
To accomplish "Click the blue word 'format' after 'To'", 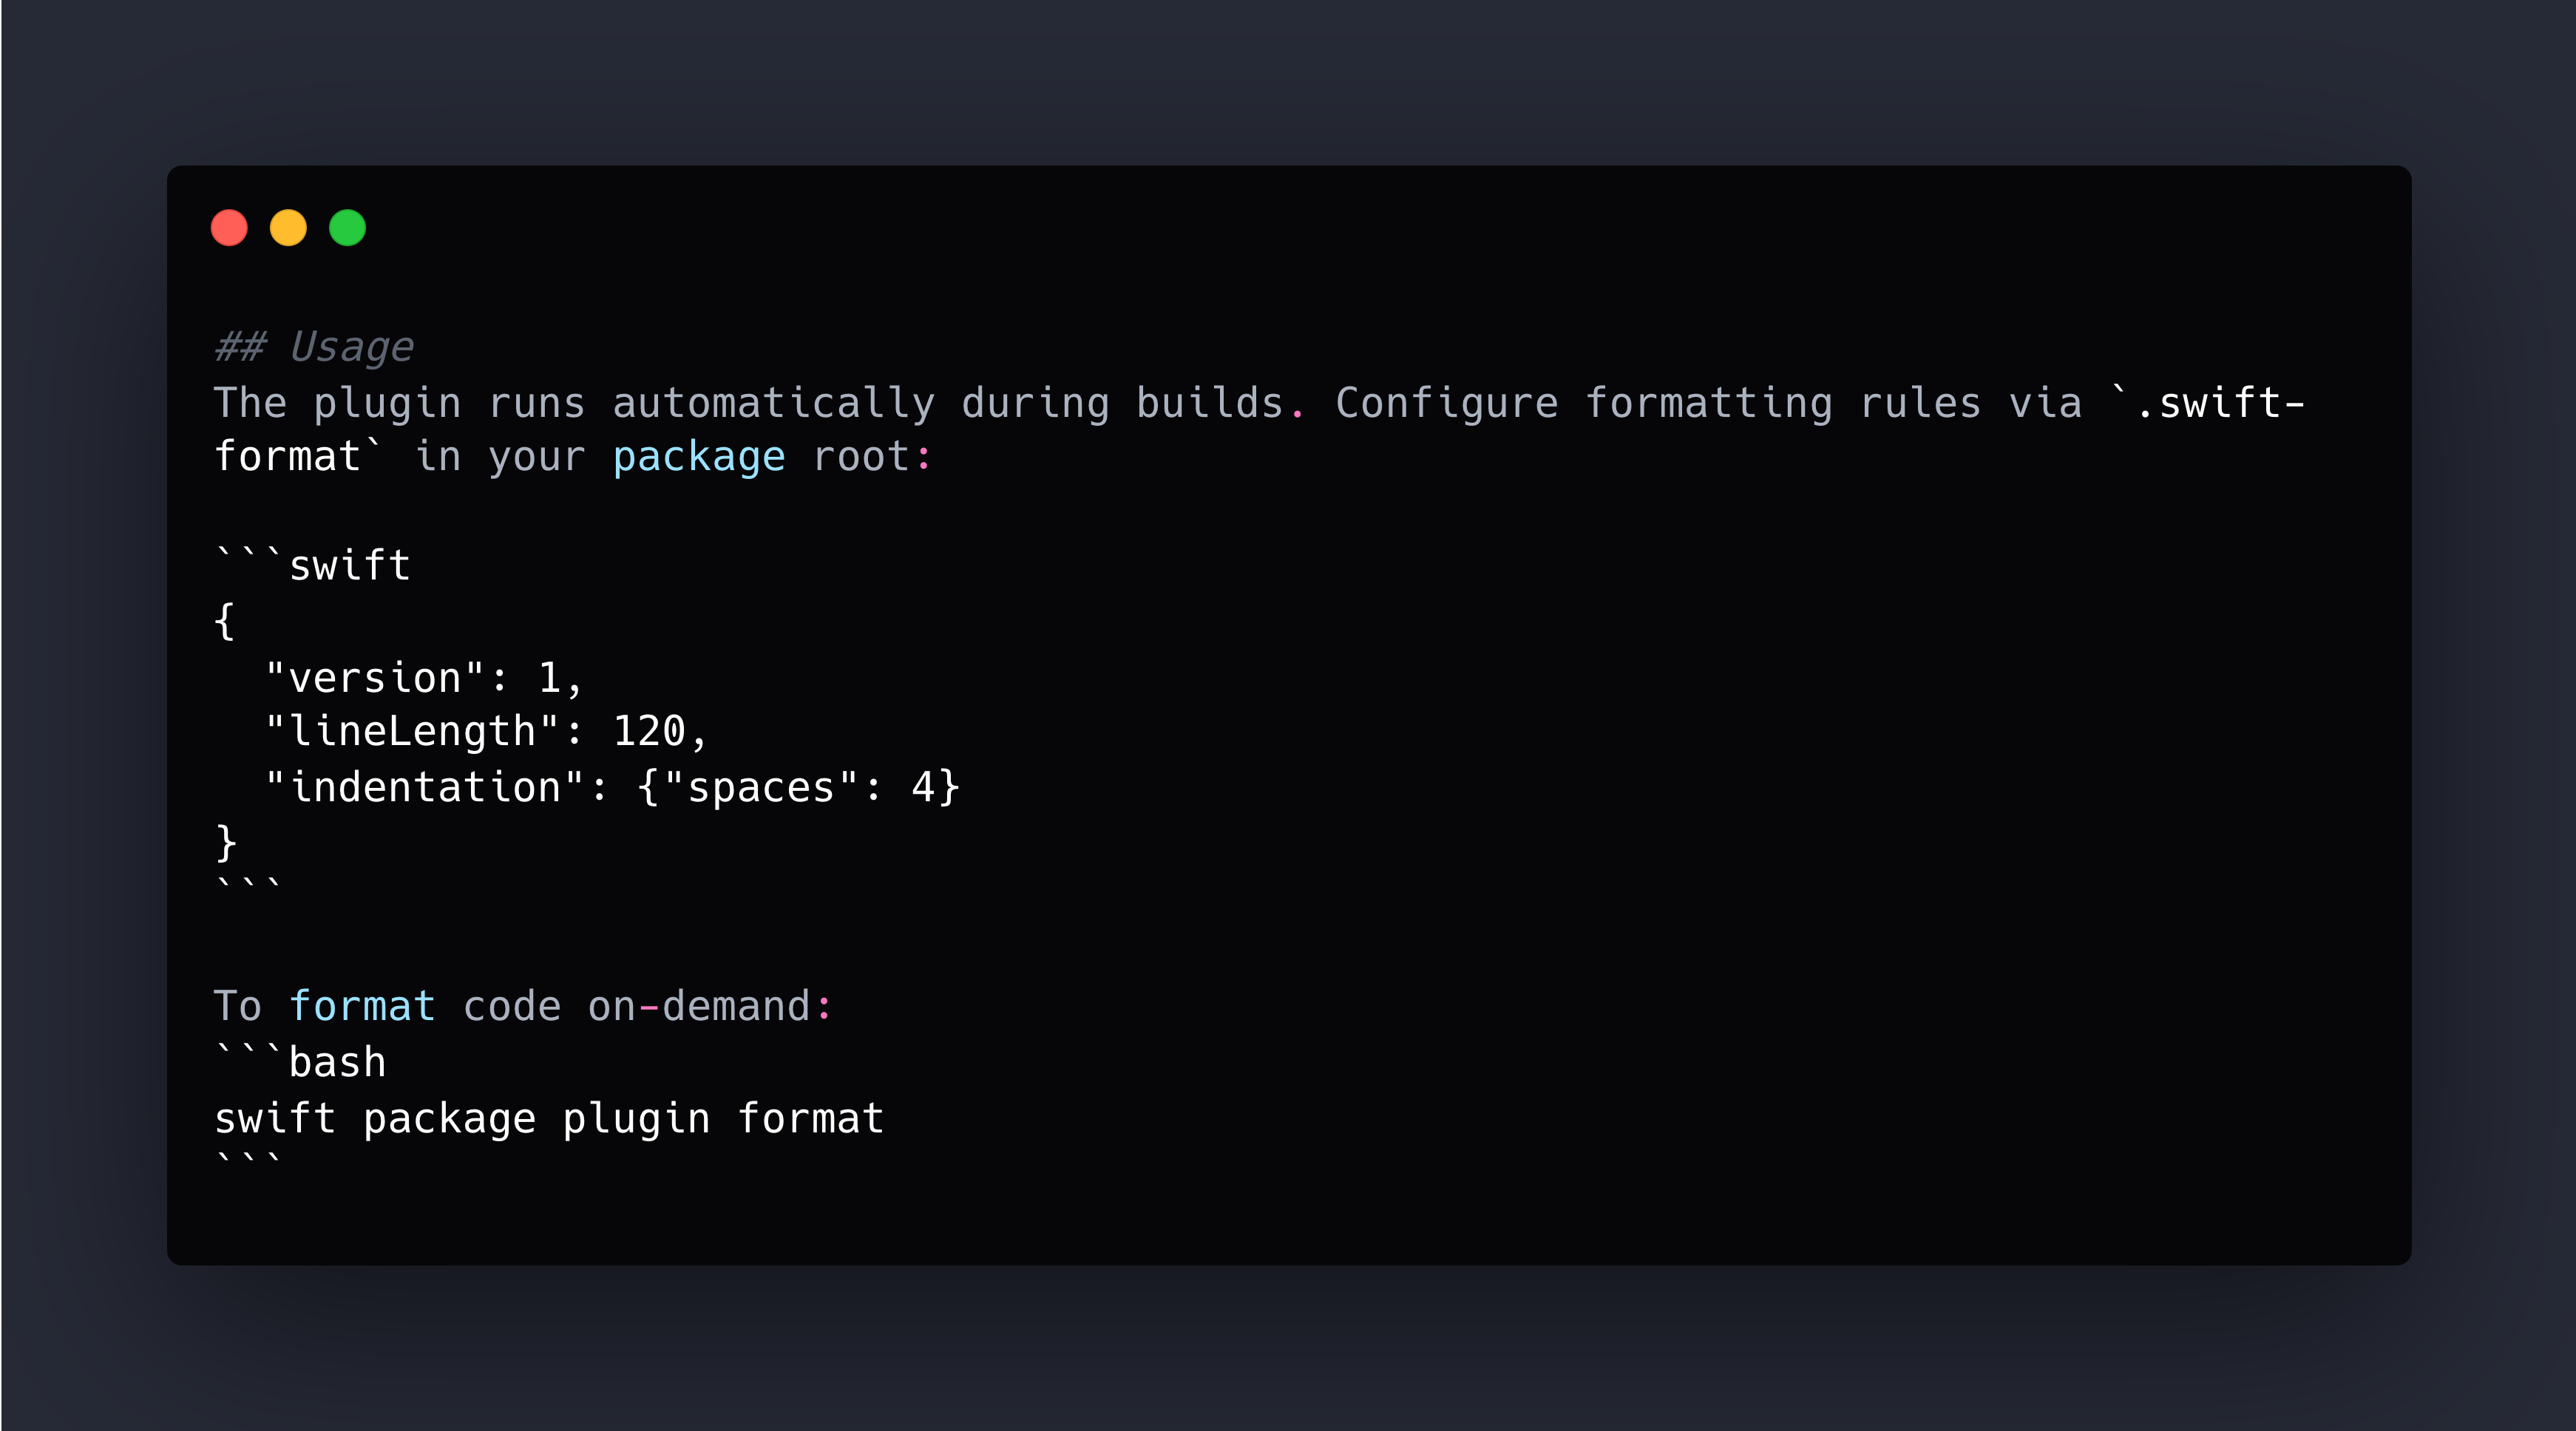I will [362, 1006].
